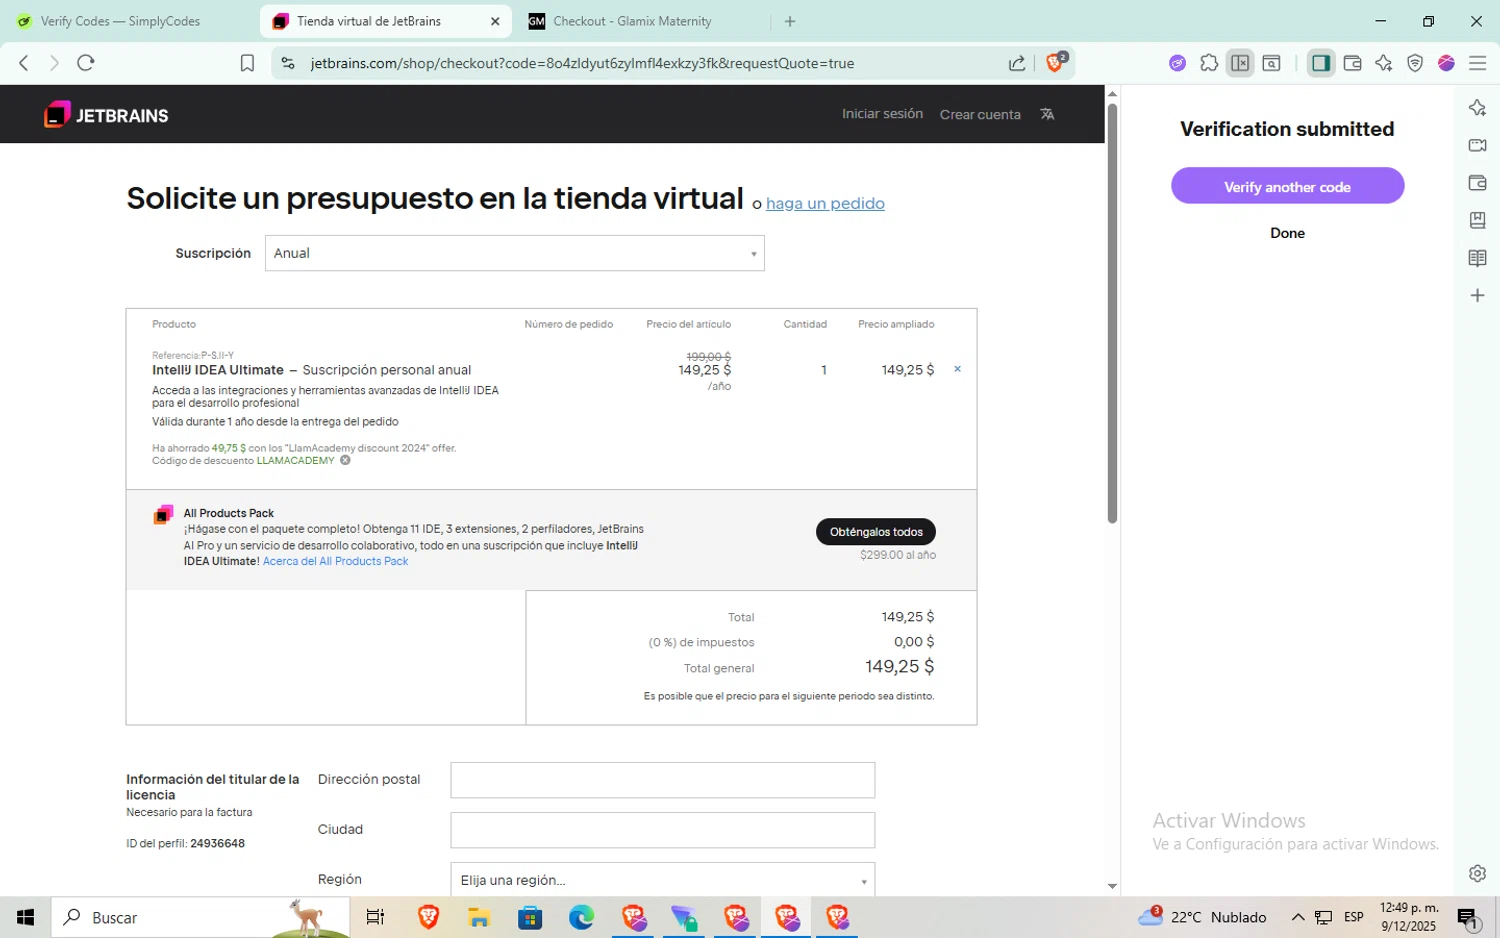Viewport: 1500px width, 938px height.
Task: Toggle the sidebar panel icon in the toolbar
Action: pyautogui.click(x=1321, y=63)
